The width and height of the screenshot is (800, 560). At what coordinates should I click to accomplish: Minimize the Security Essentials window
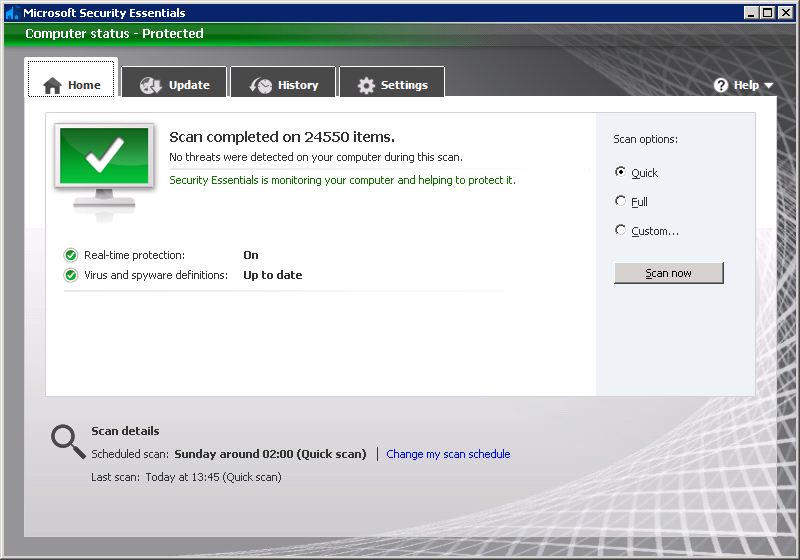751,13
